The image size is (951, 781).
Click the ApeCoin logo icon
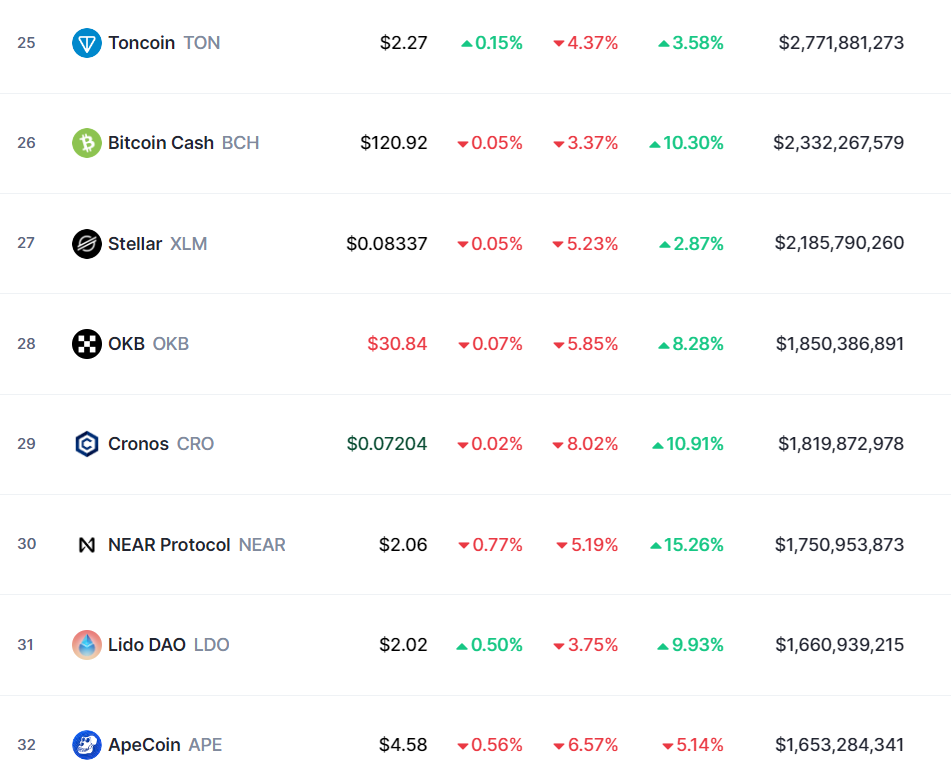coord(87,745)
